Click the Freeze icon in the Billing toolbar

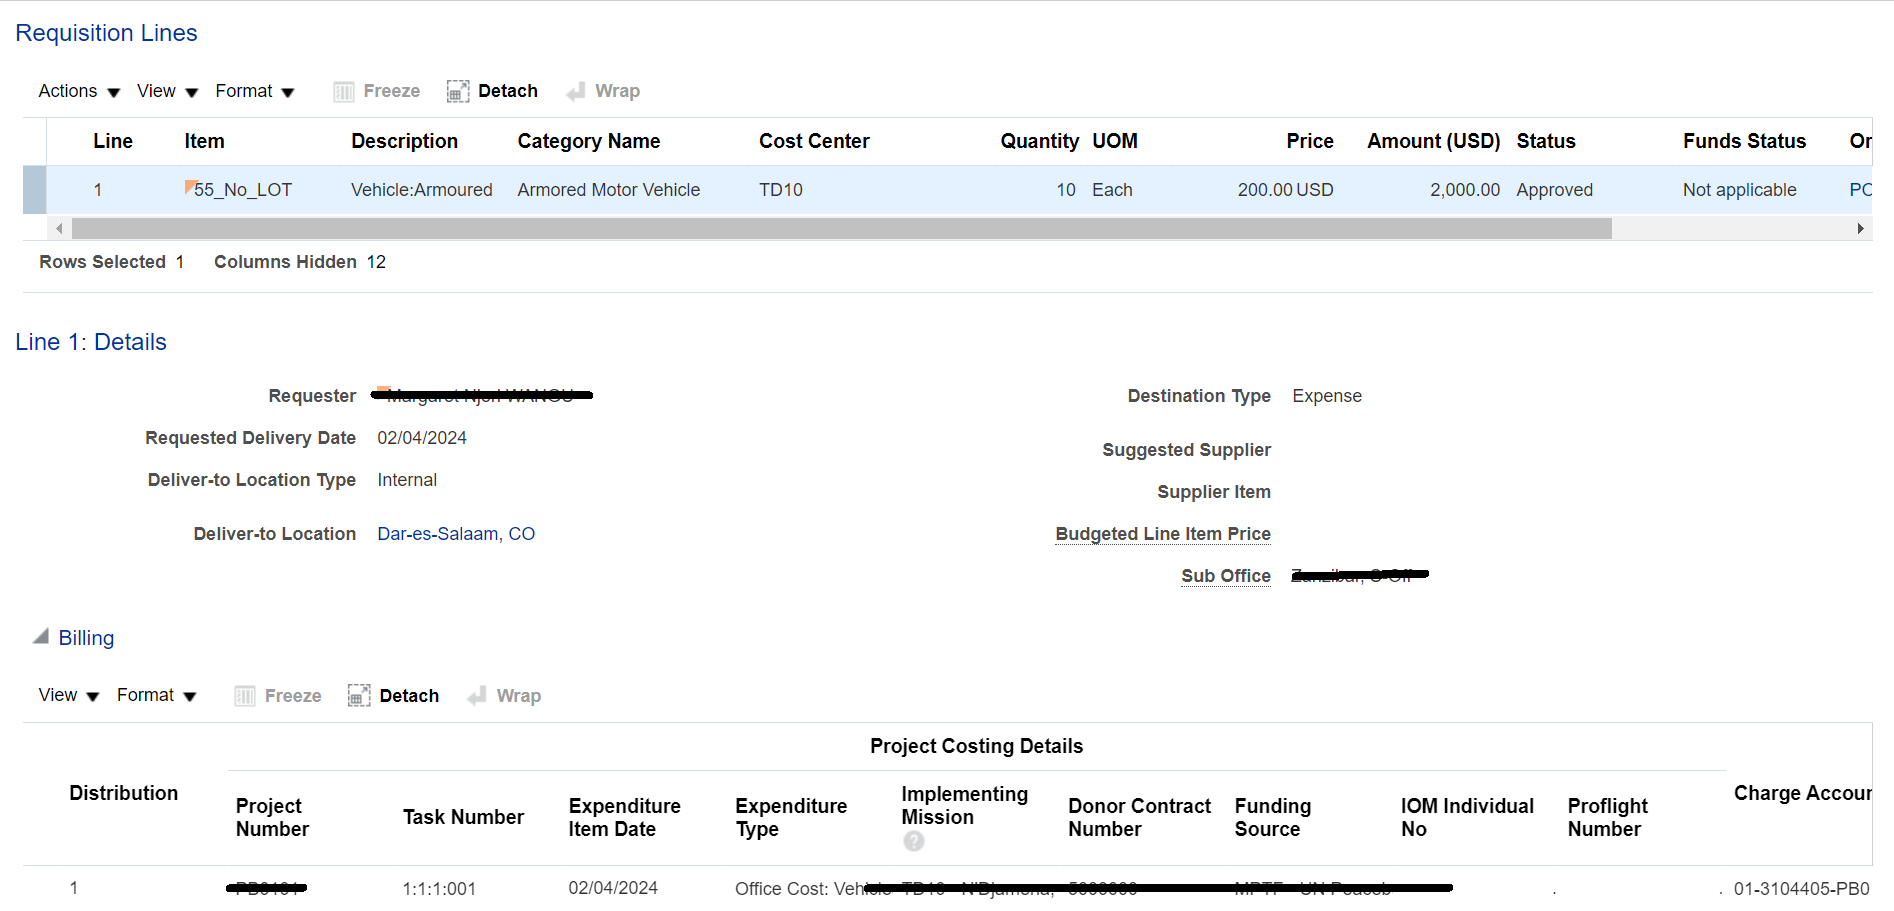point(244,695)
